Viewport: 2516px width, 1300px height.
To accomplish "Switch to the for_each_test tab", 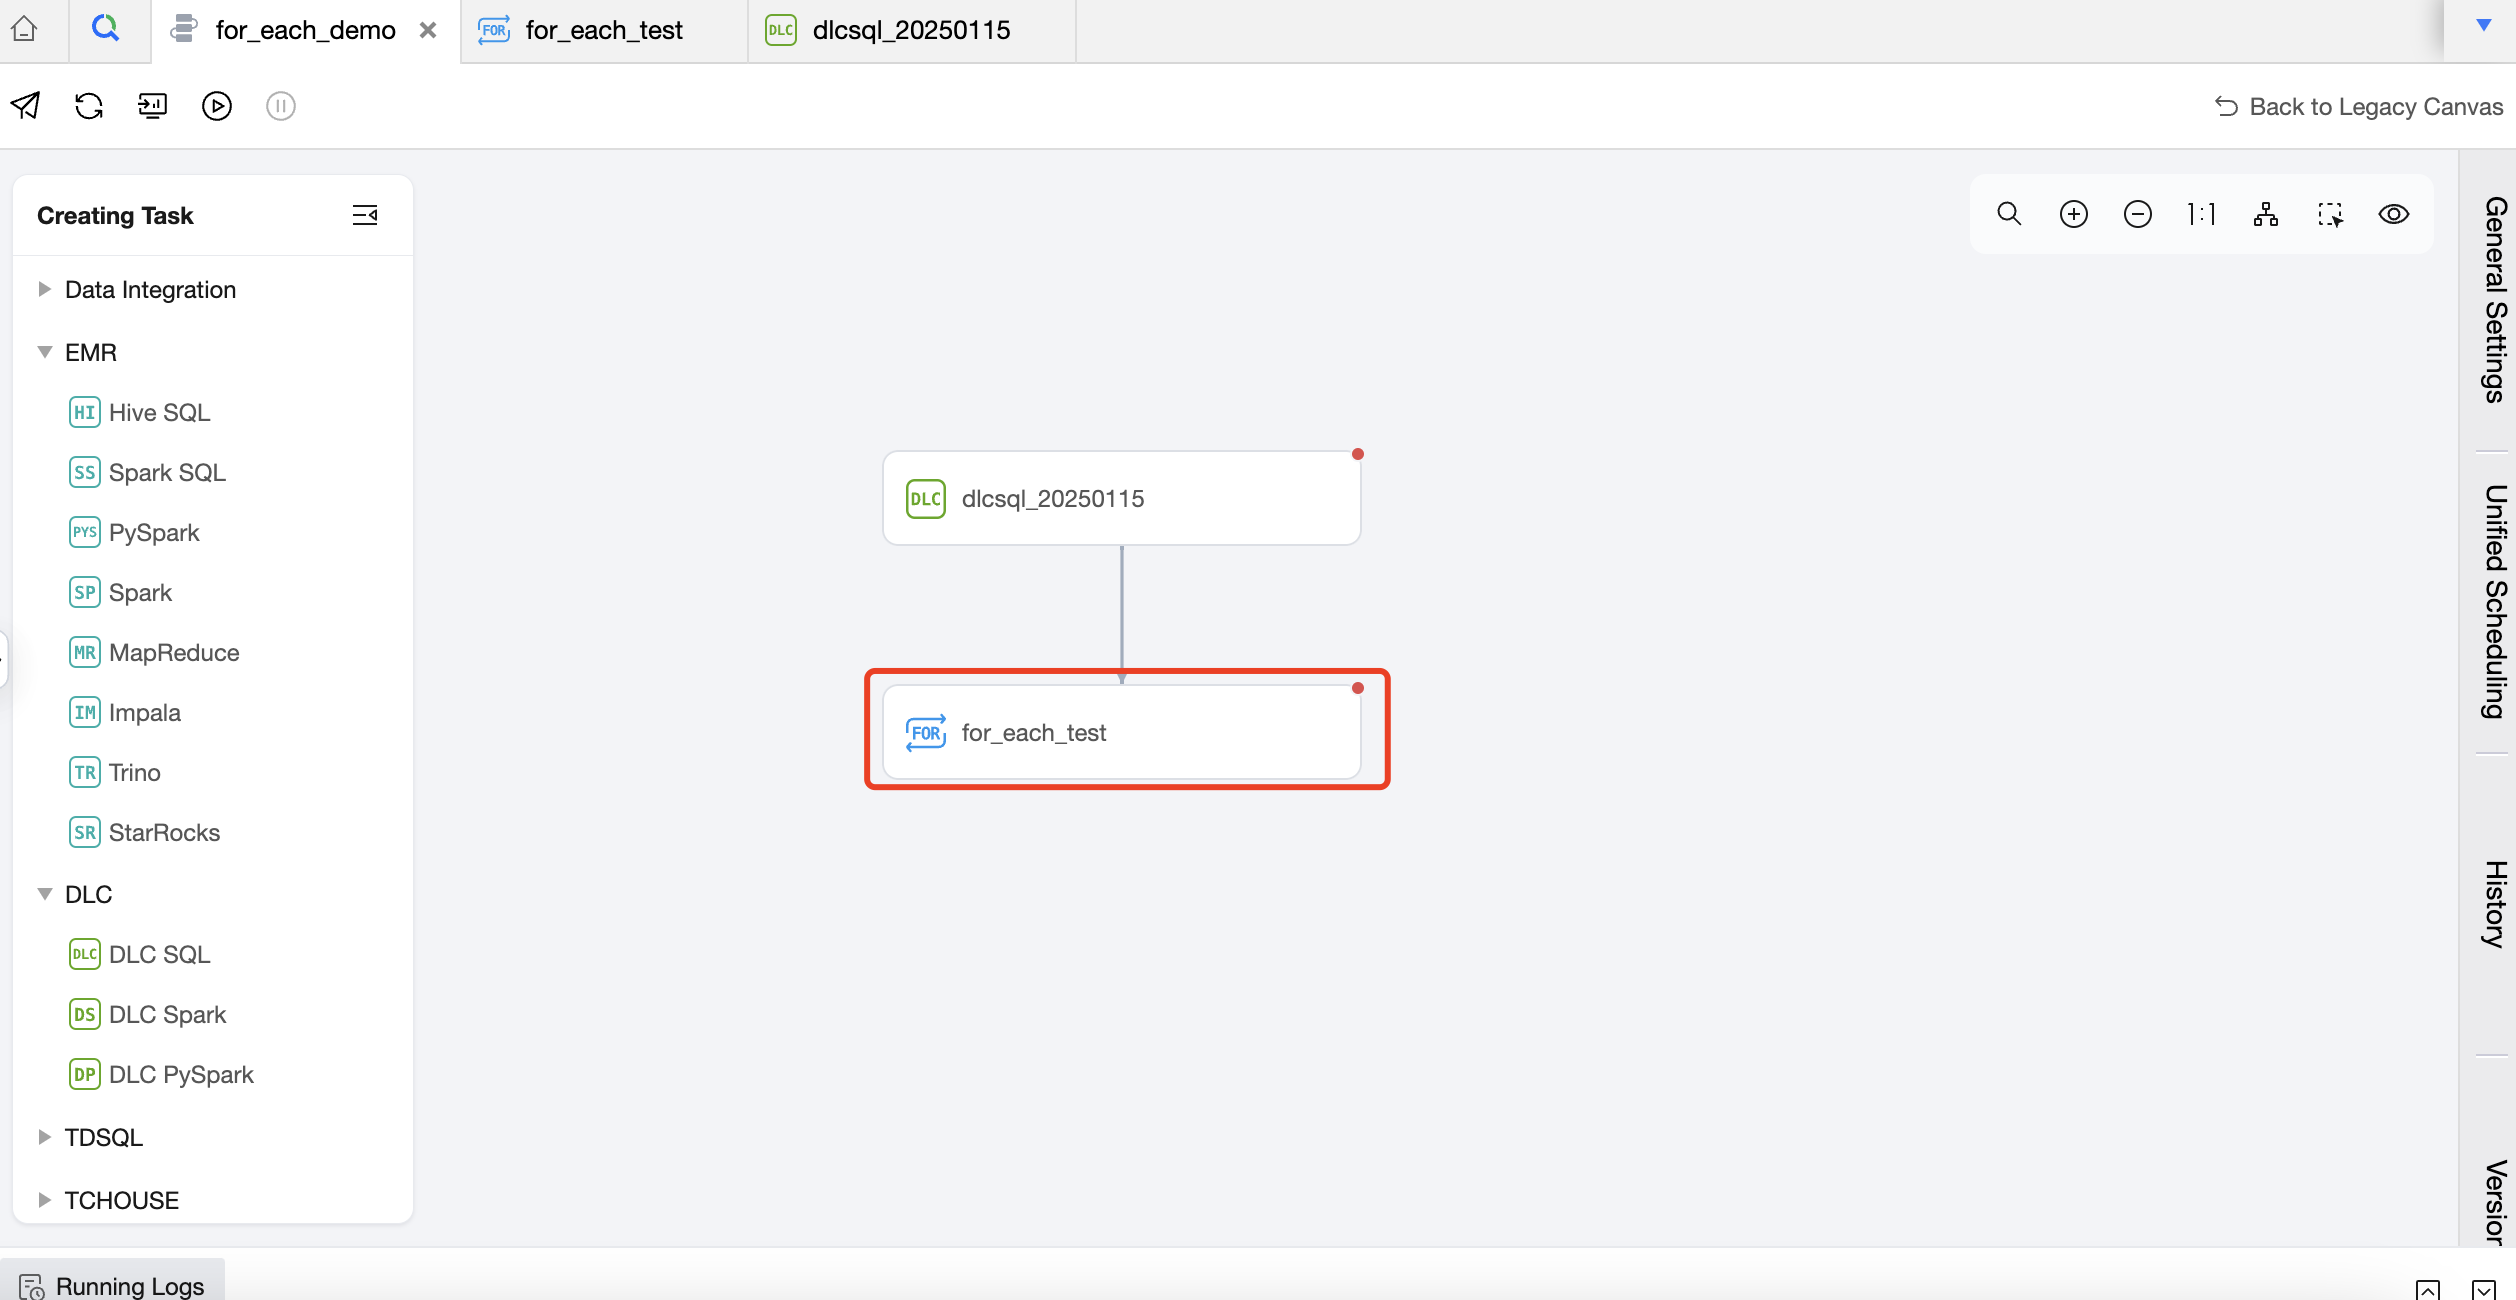I will coord(603,30).
